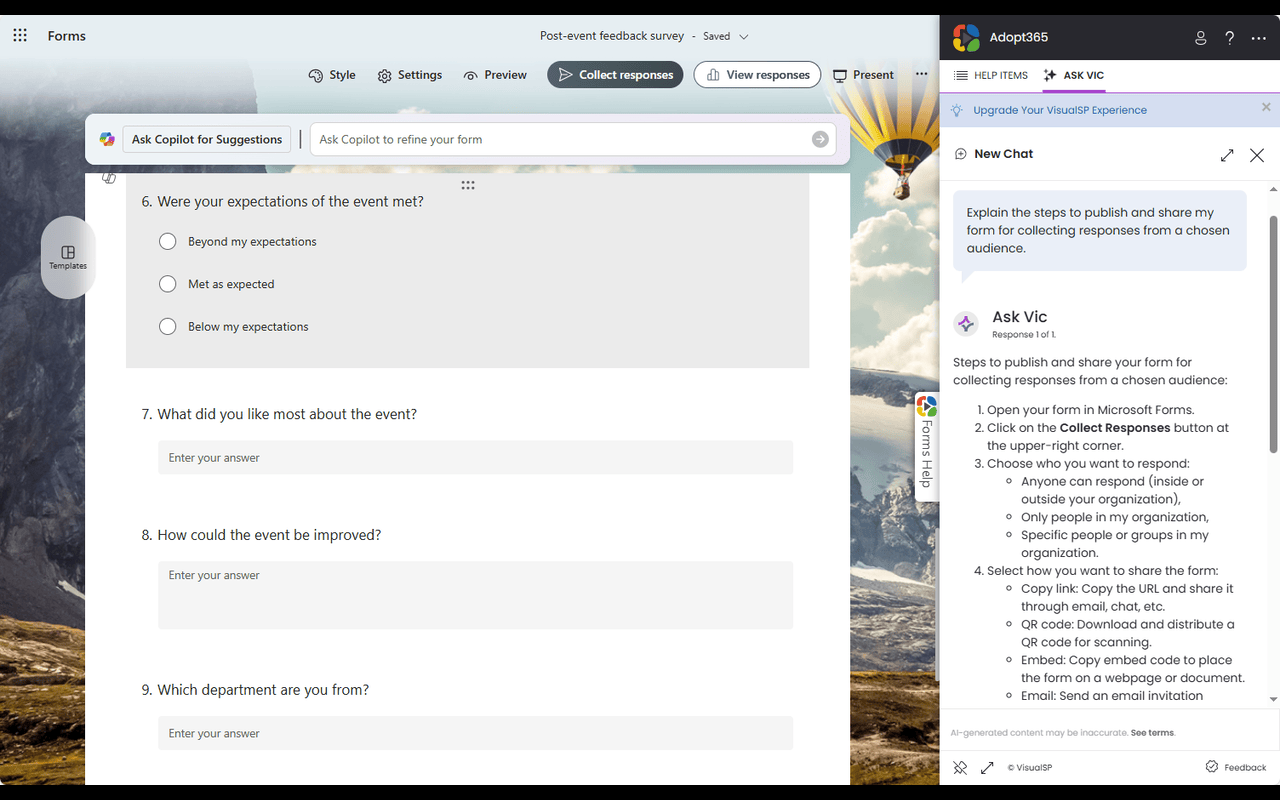The width and height of the screenshot is (1280, 800).
Task: Click the Preview eye icon
Action: point(471,76)
